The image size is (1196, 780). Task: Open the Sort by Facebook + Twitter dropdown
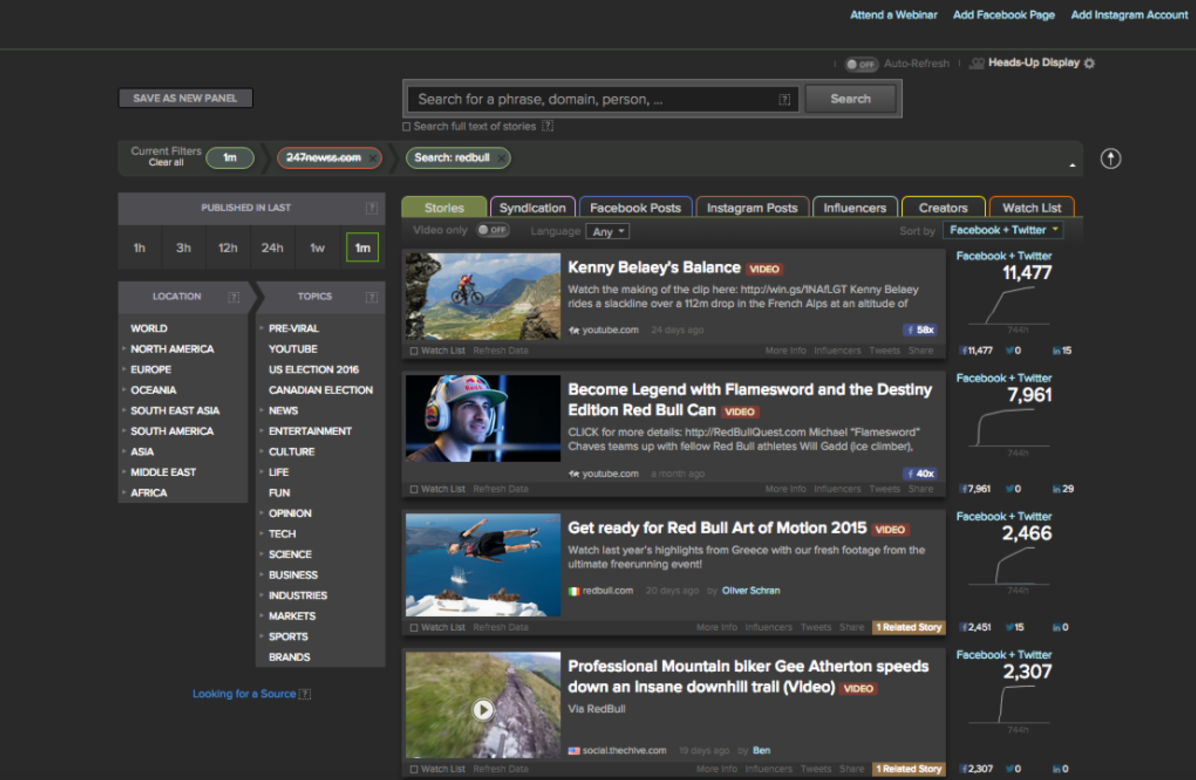(1003, 230)
